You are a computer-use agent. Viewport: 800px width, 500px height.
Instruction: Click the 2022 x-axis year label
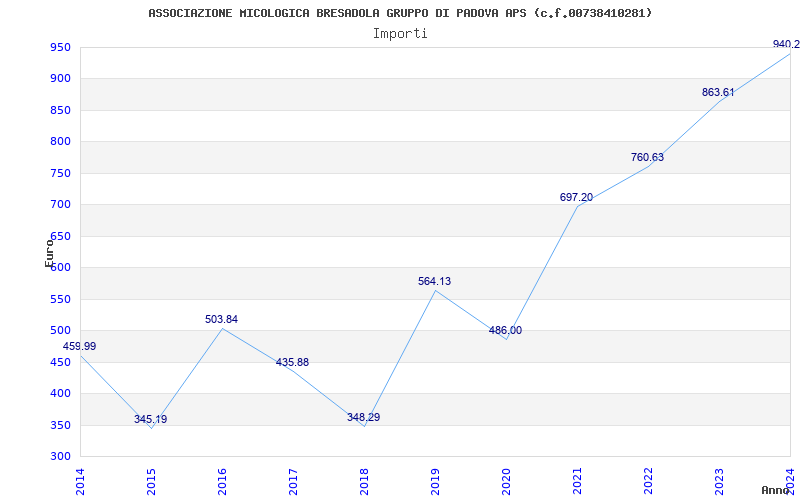click(x=648, y=481)
